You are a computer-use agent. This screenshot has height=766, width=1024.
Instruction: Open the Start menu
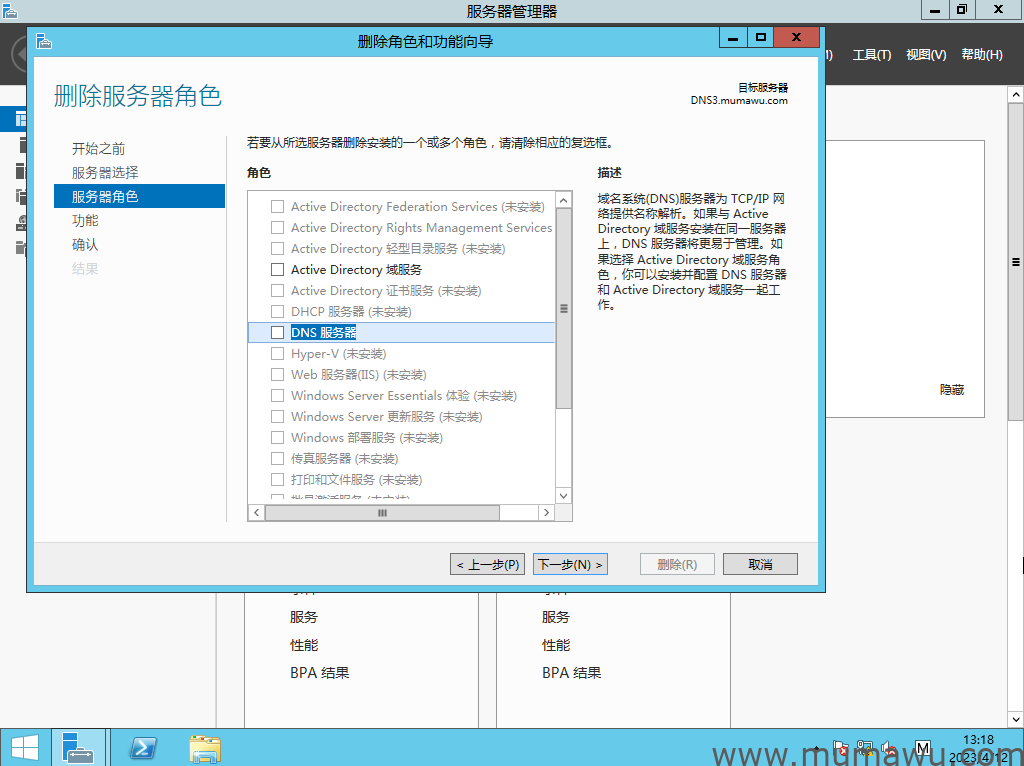tap(25, 747)
